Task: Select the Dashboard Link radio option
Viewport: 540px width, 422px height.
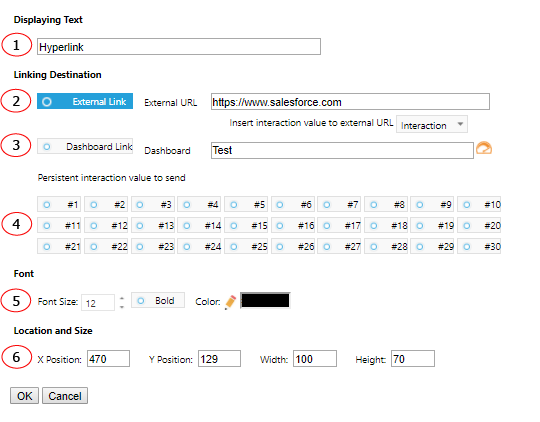Action: [x=85, y=146]
